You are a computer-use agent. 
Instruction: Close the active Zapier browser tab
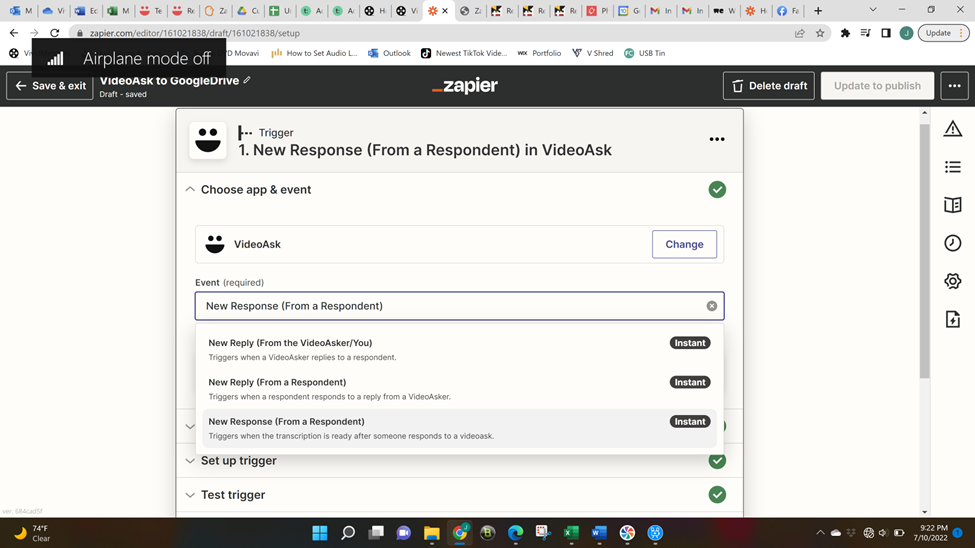tap(445, 11)
